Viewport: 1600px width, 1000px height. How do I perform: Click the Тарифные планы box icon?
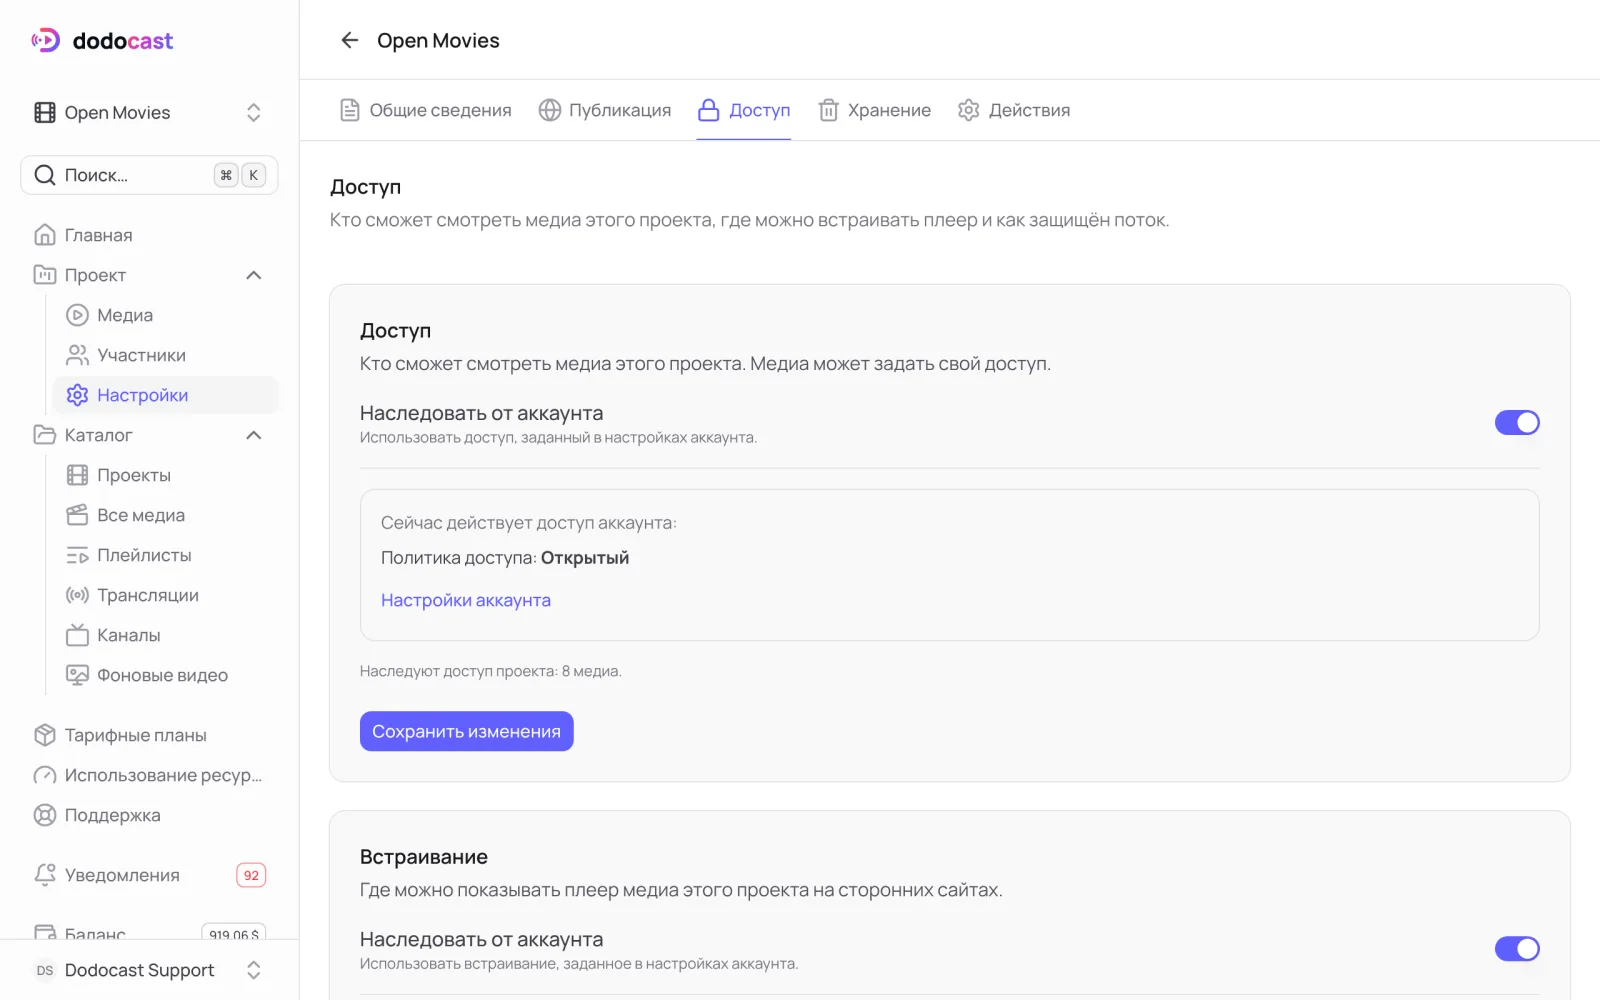point(45,735)
